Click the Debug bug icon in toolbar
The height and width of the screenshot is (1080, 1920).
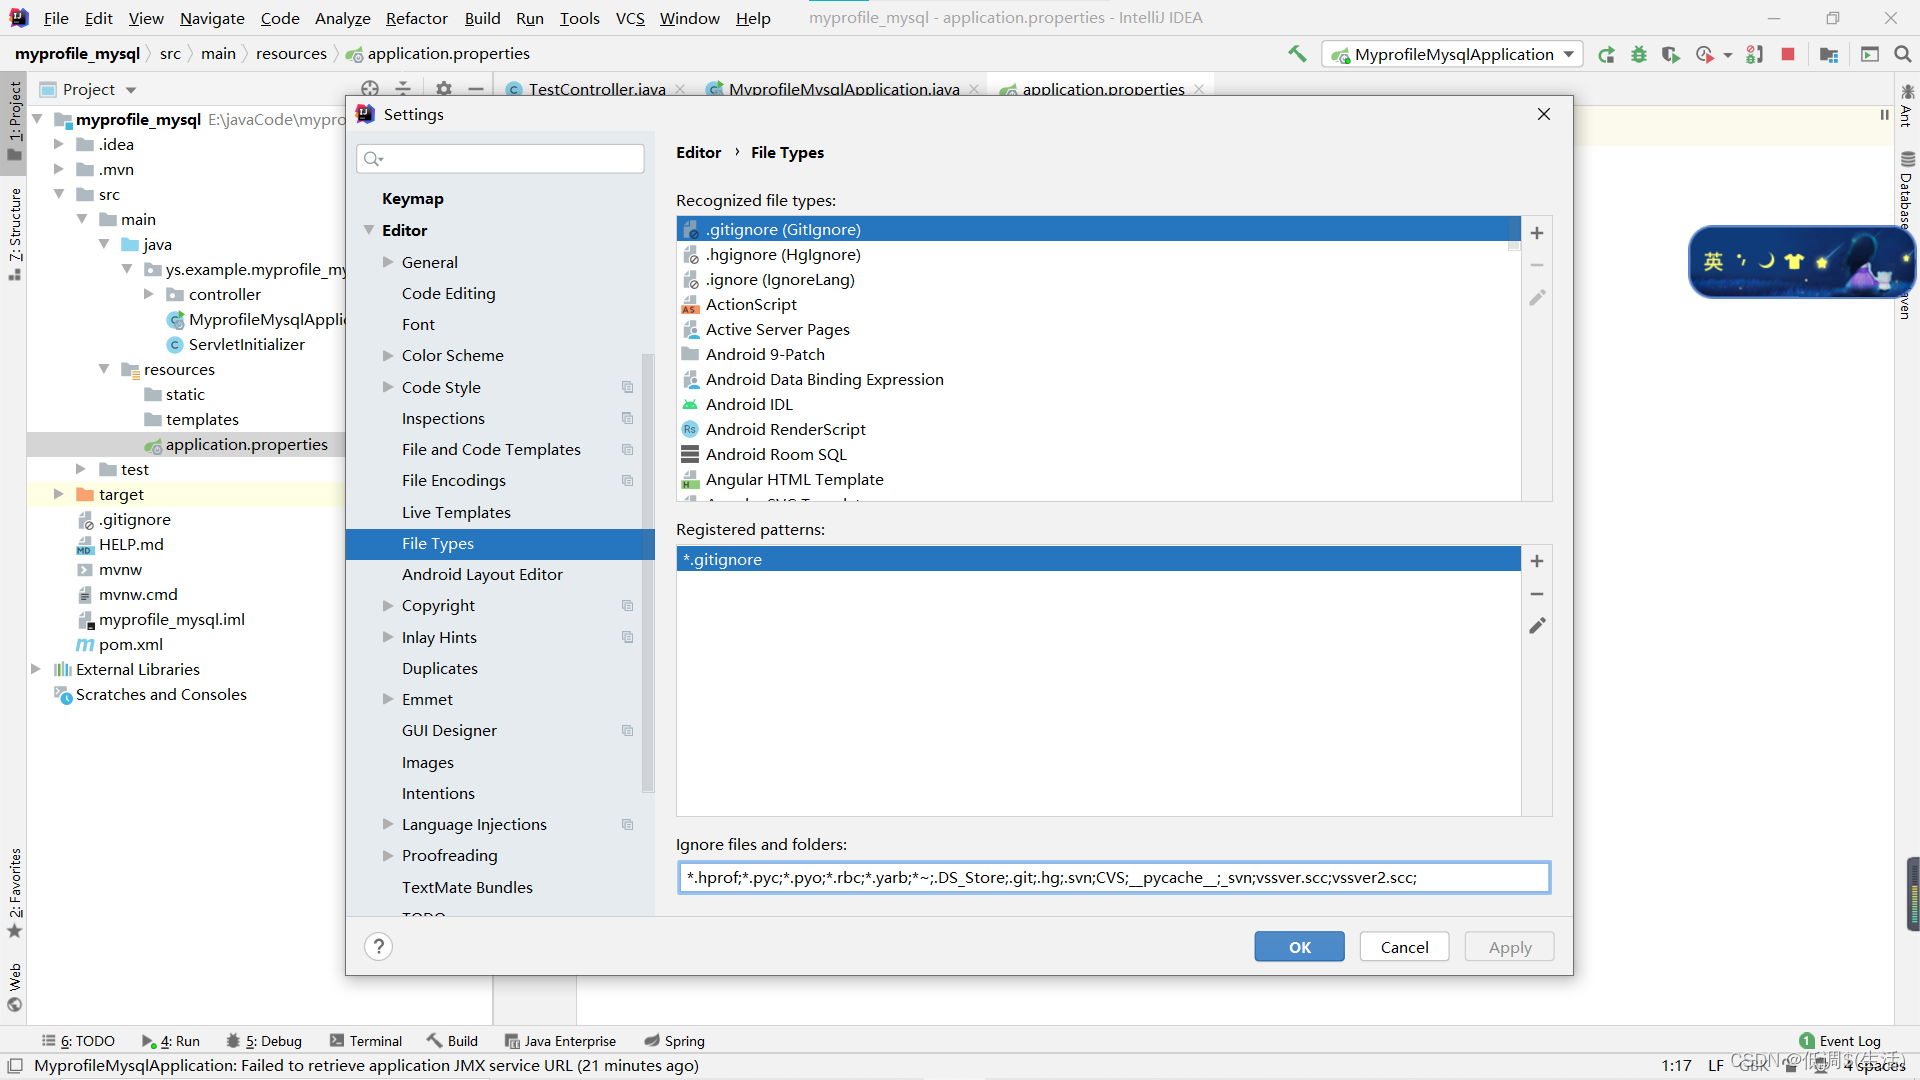(x=1638, y=54)
